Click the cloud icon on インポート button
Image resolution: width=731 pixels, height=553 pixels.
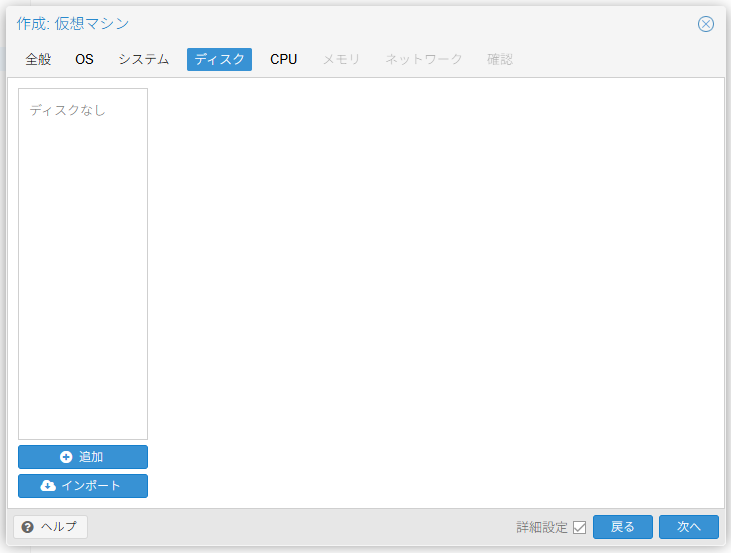48,486
